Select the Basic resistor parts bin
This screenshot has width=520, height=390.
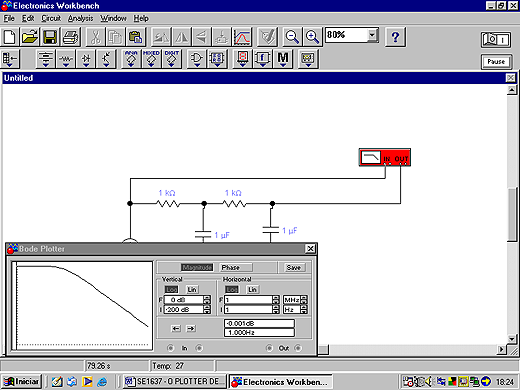[66, 59]
